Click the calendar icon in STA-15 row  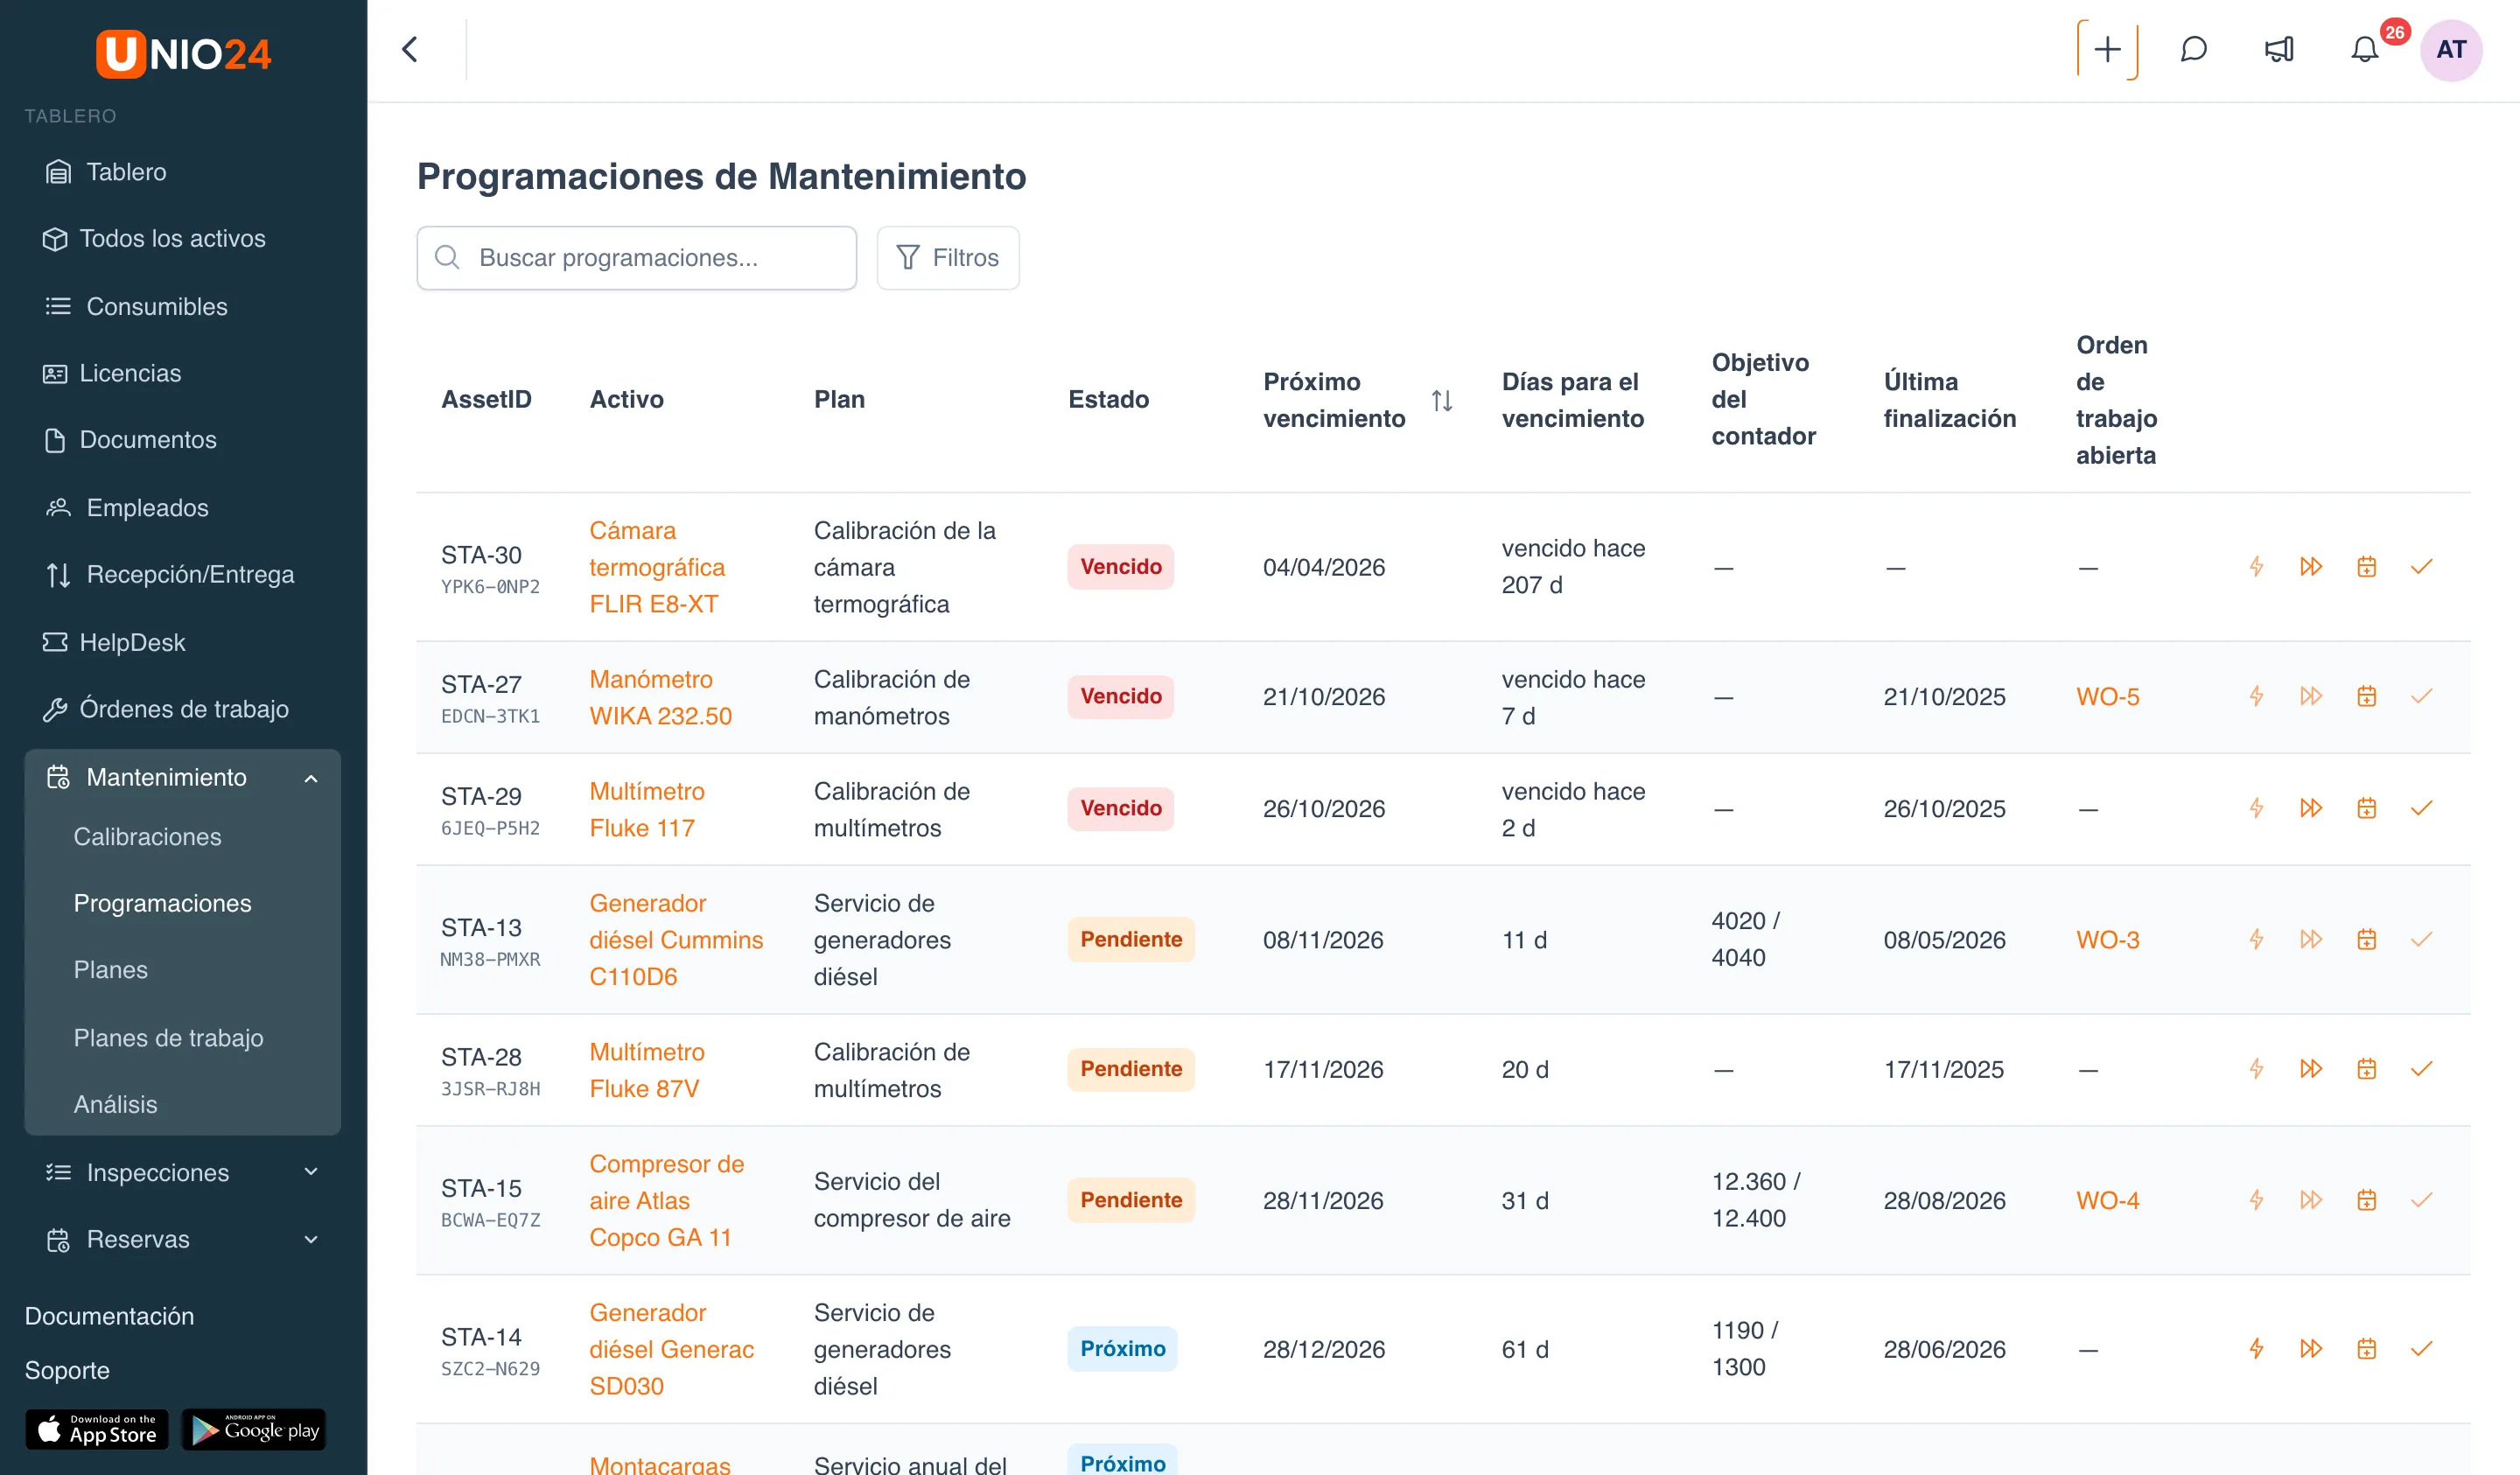point(2366,1200)
